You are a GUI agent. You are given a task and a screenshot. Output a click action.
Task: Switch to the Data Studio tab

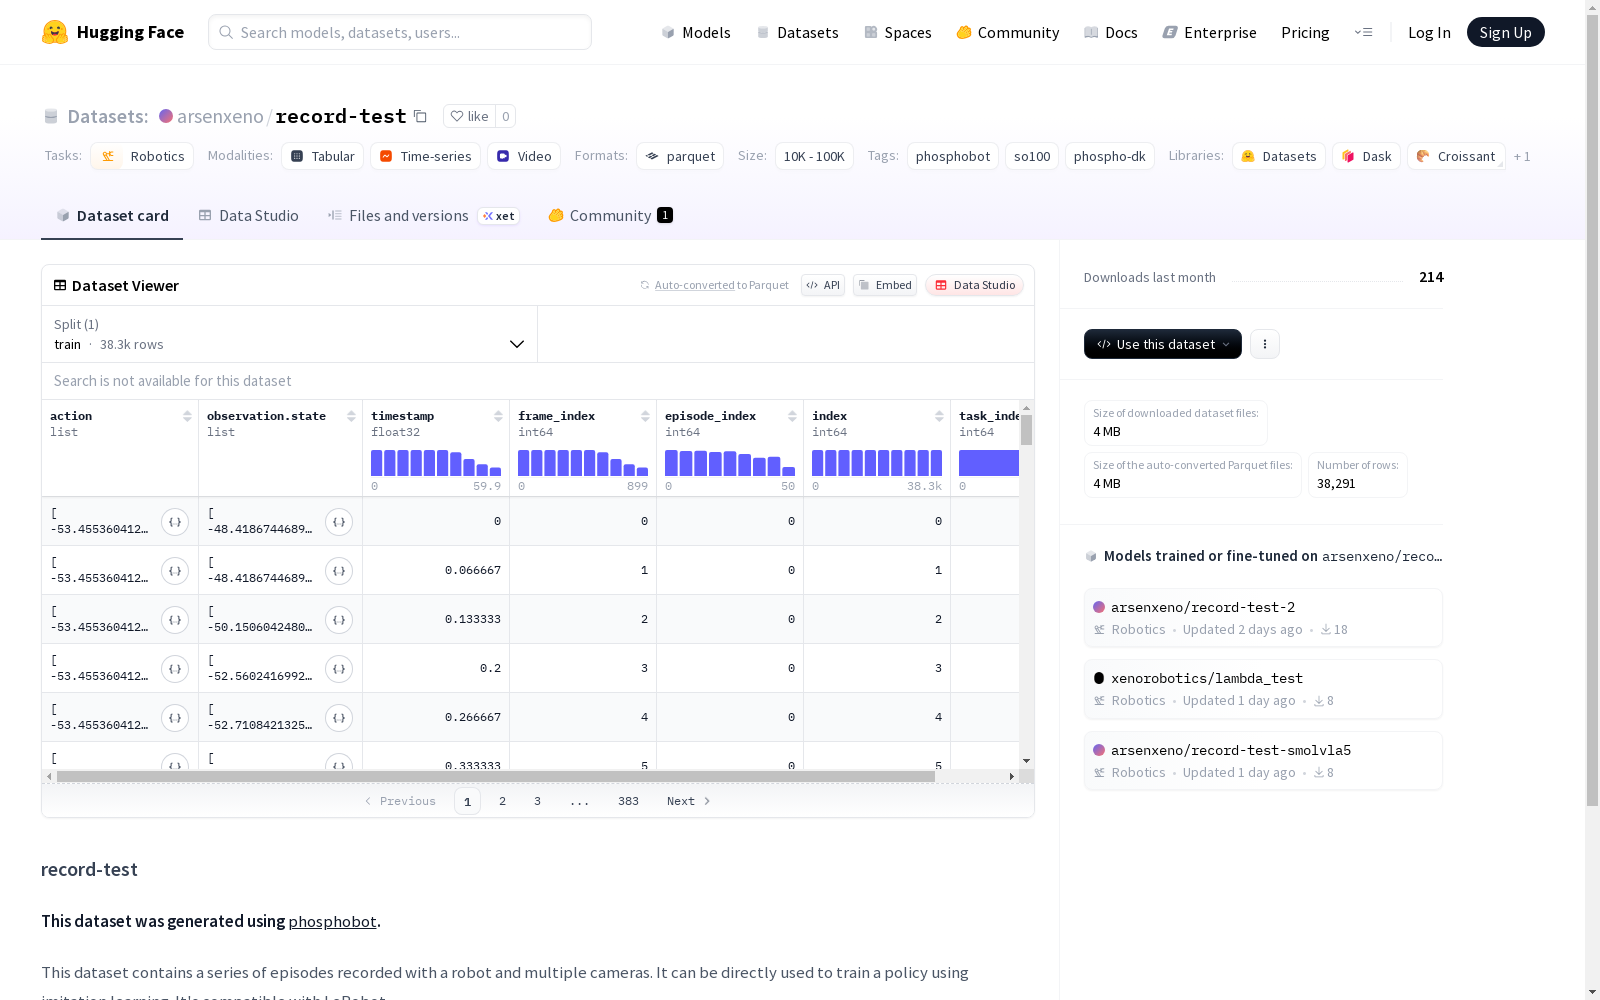[x=249, y=216]
